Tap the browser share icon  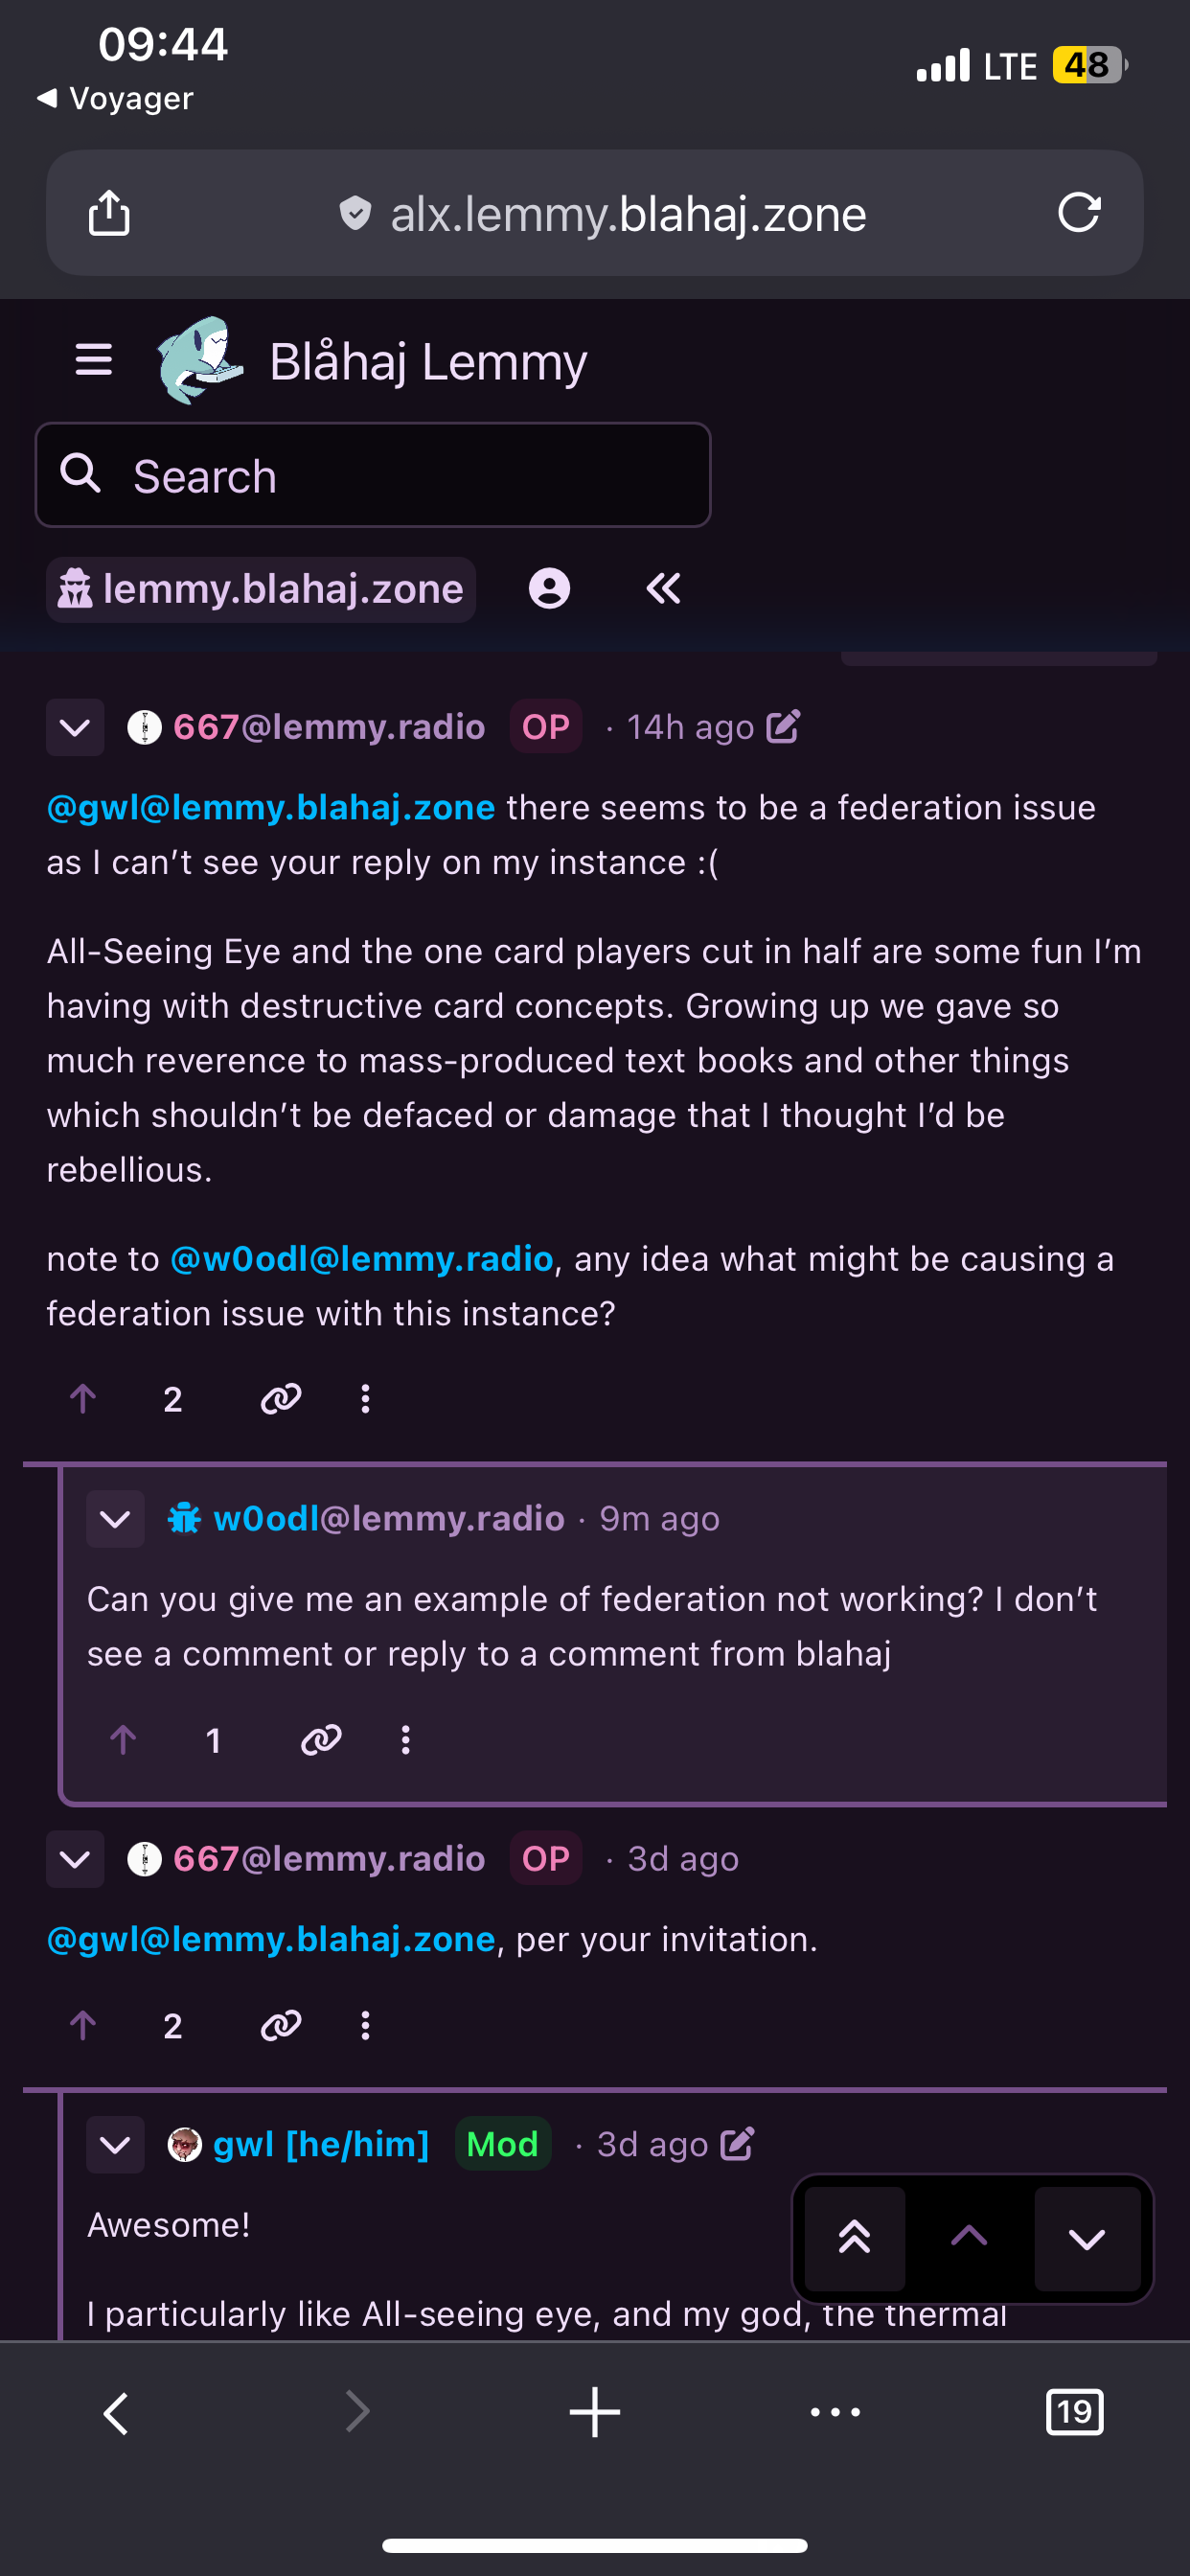coord(109,213)
